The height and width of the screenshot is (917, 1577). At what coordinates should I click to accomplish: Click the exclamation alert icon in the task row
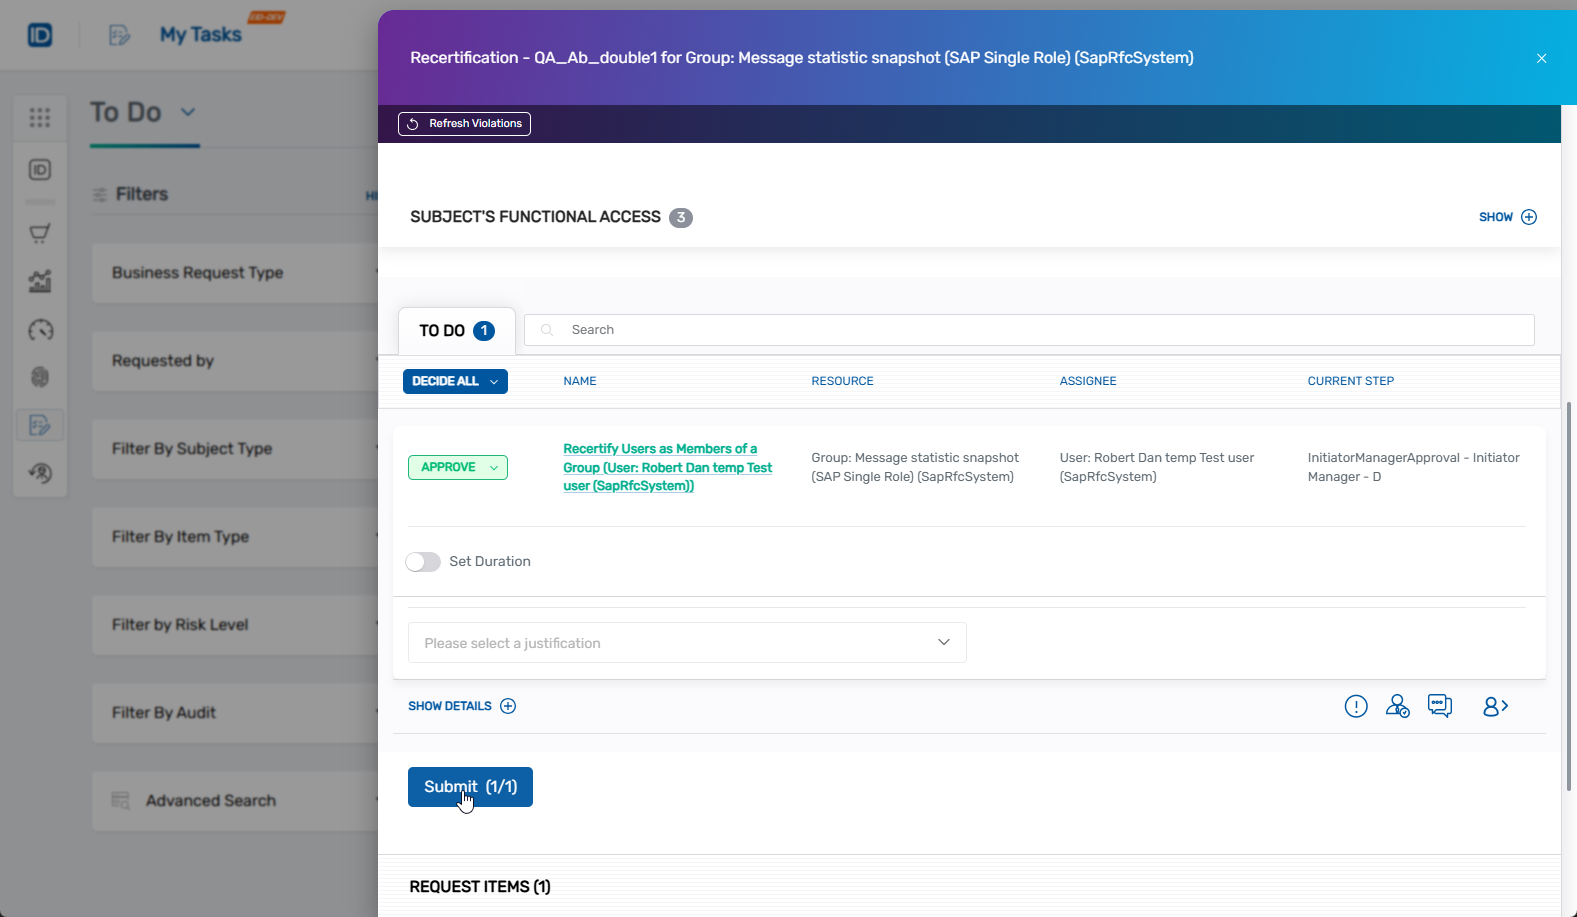(1355, 706)
